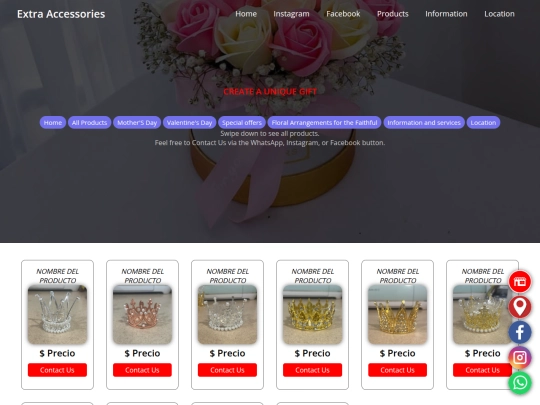
Task: Open the Facebook floating icon
Action: tap(520, 332)
